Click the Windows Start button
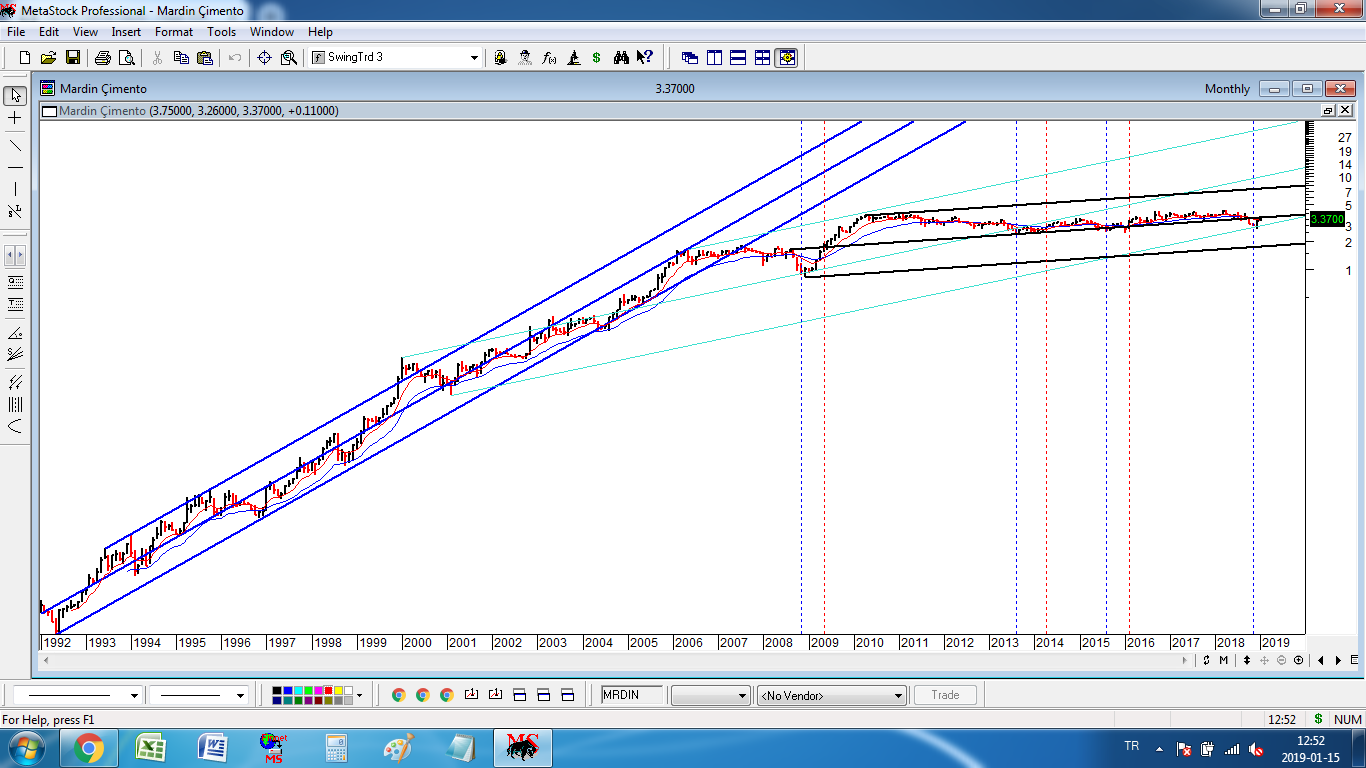Image resolution: width=1366 pixels, height=768 pixels. pos(25,748)
